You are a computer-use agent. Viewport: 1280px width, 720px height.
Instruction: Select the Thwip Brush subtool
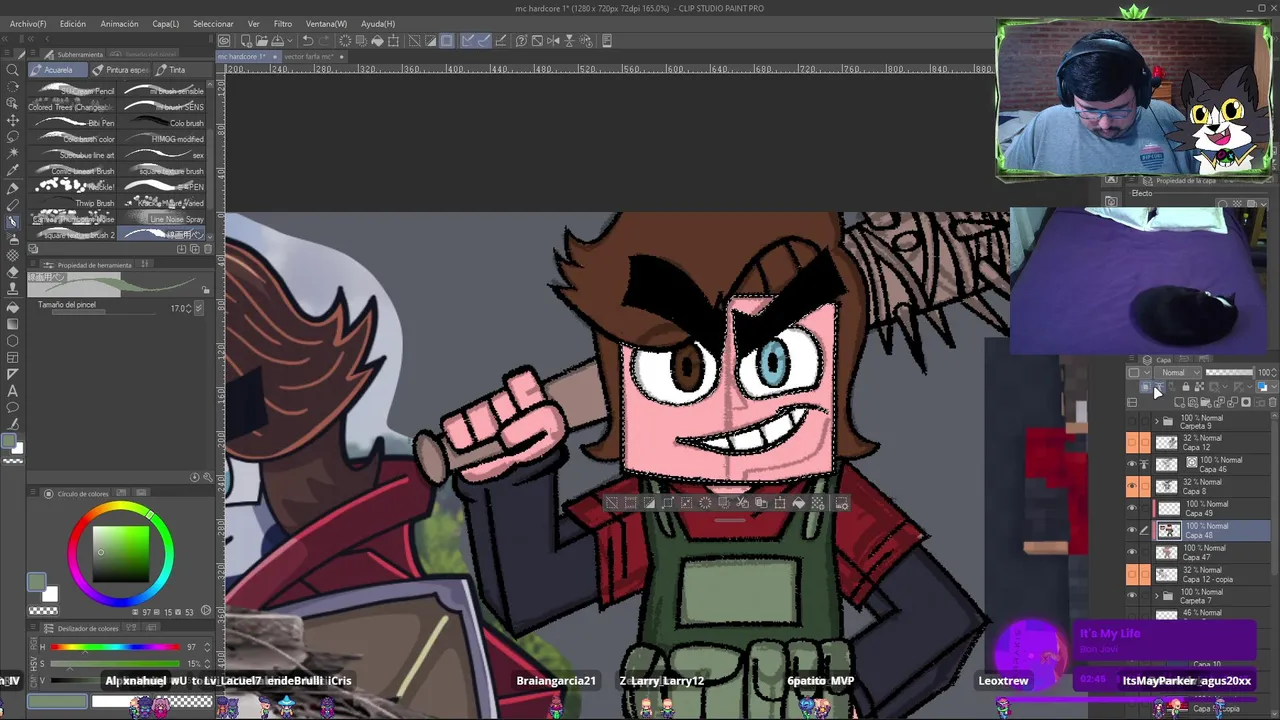(73, 203)
